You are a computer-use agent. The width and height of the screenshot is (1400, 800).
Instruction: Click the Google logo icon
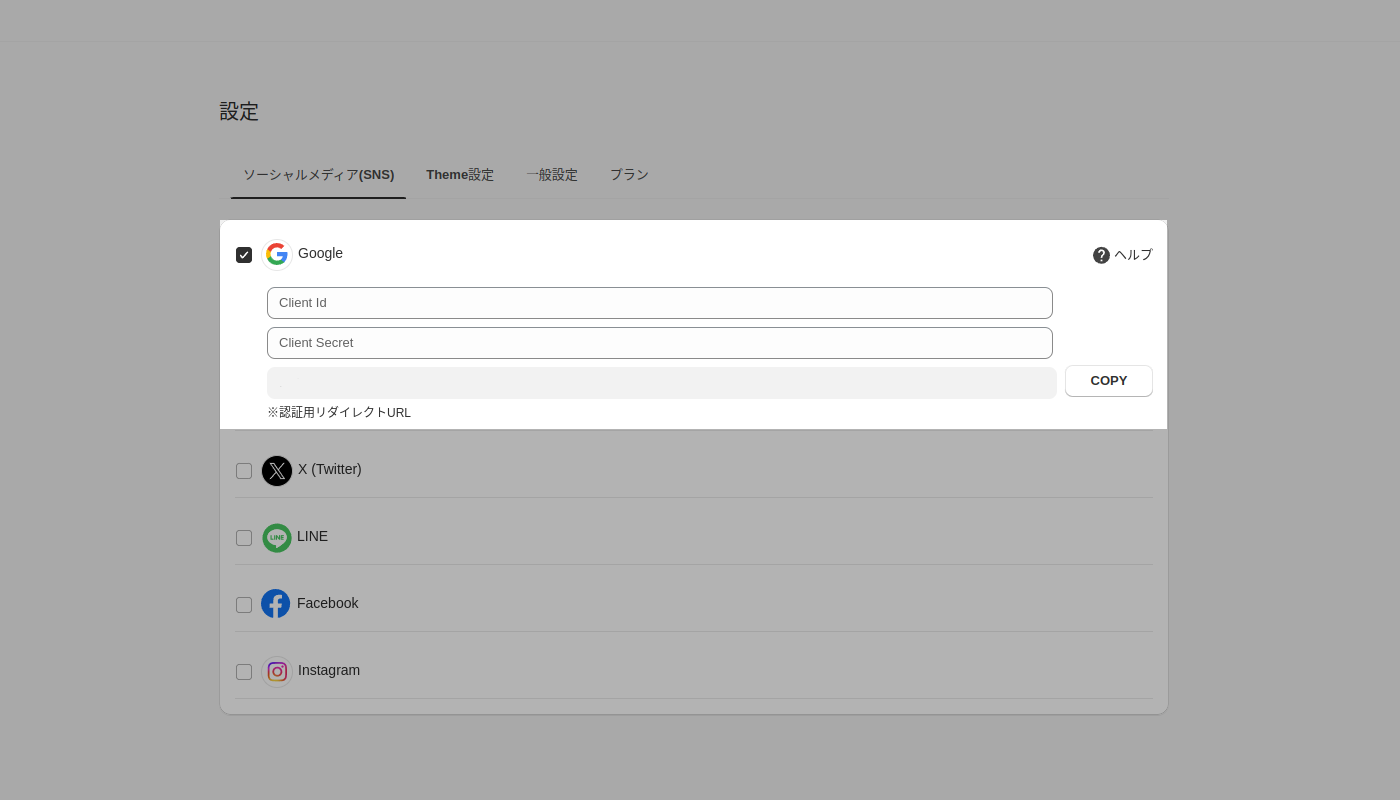click(277, 255)
